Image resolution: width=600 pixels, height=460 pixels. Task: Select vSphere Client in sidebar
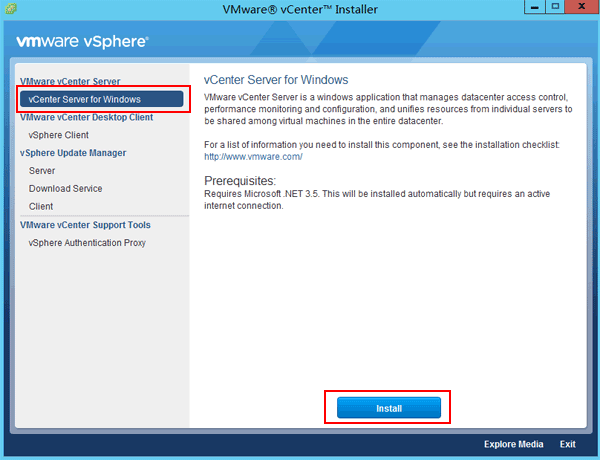click(59, 135)
